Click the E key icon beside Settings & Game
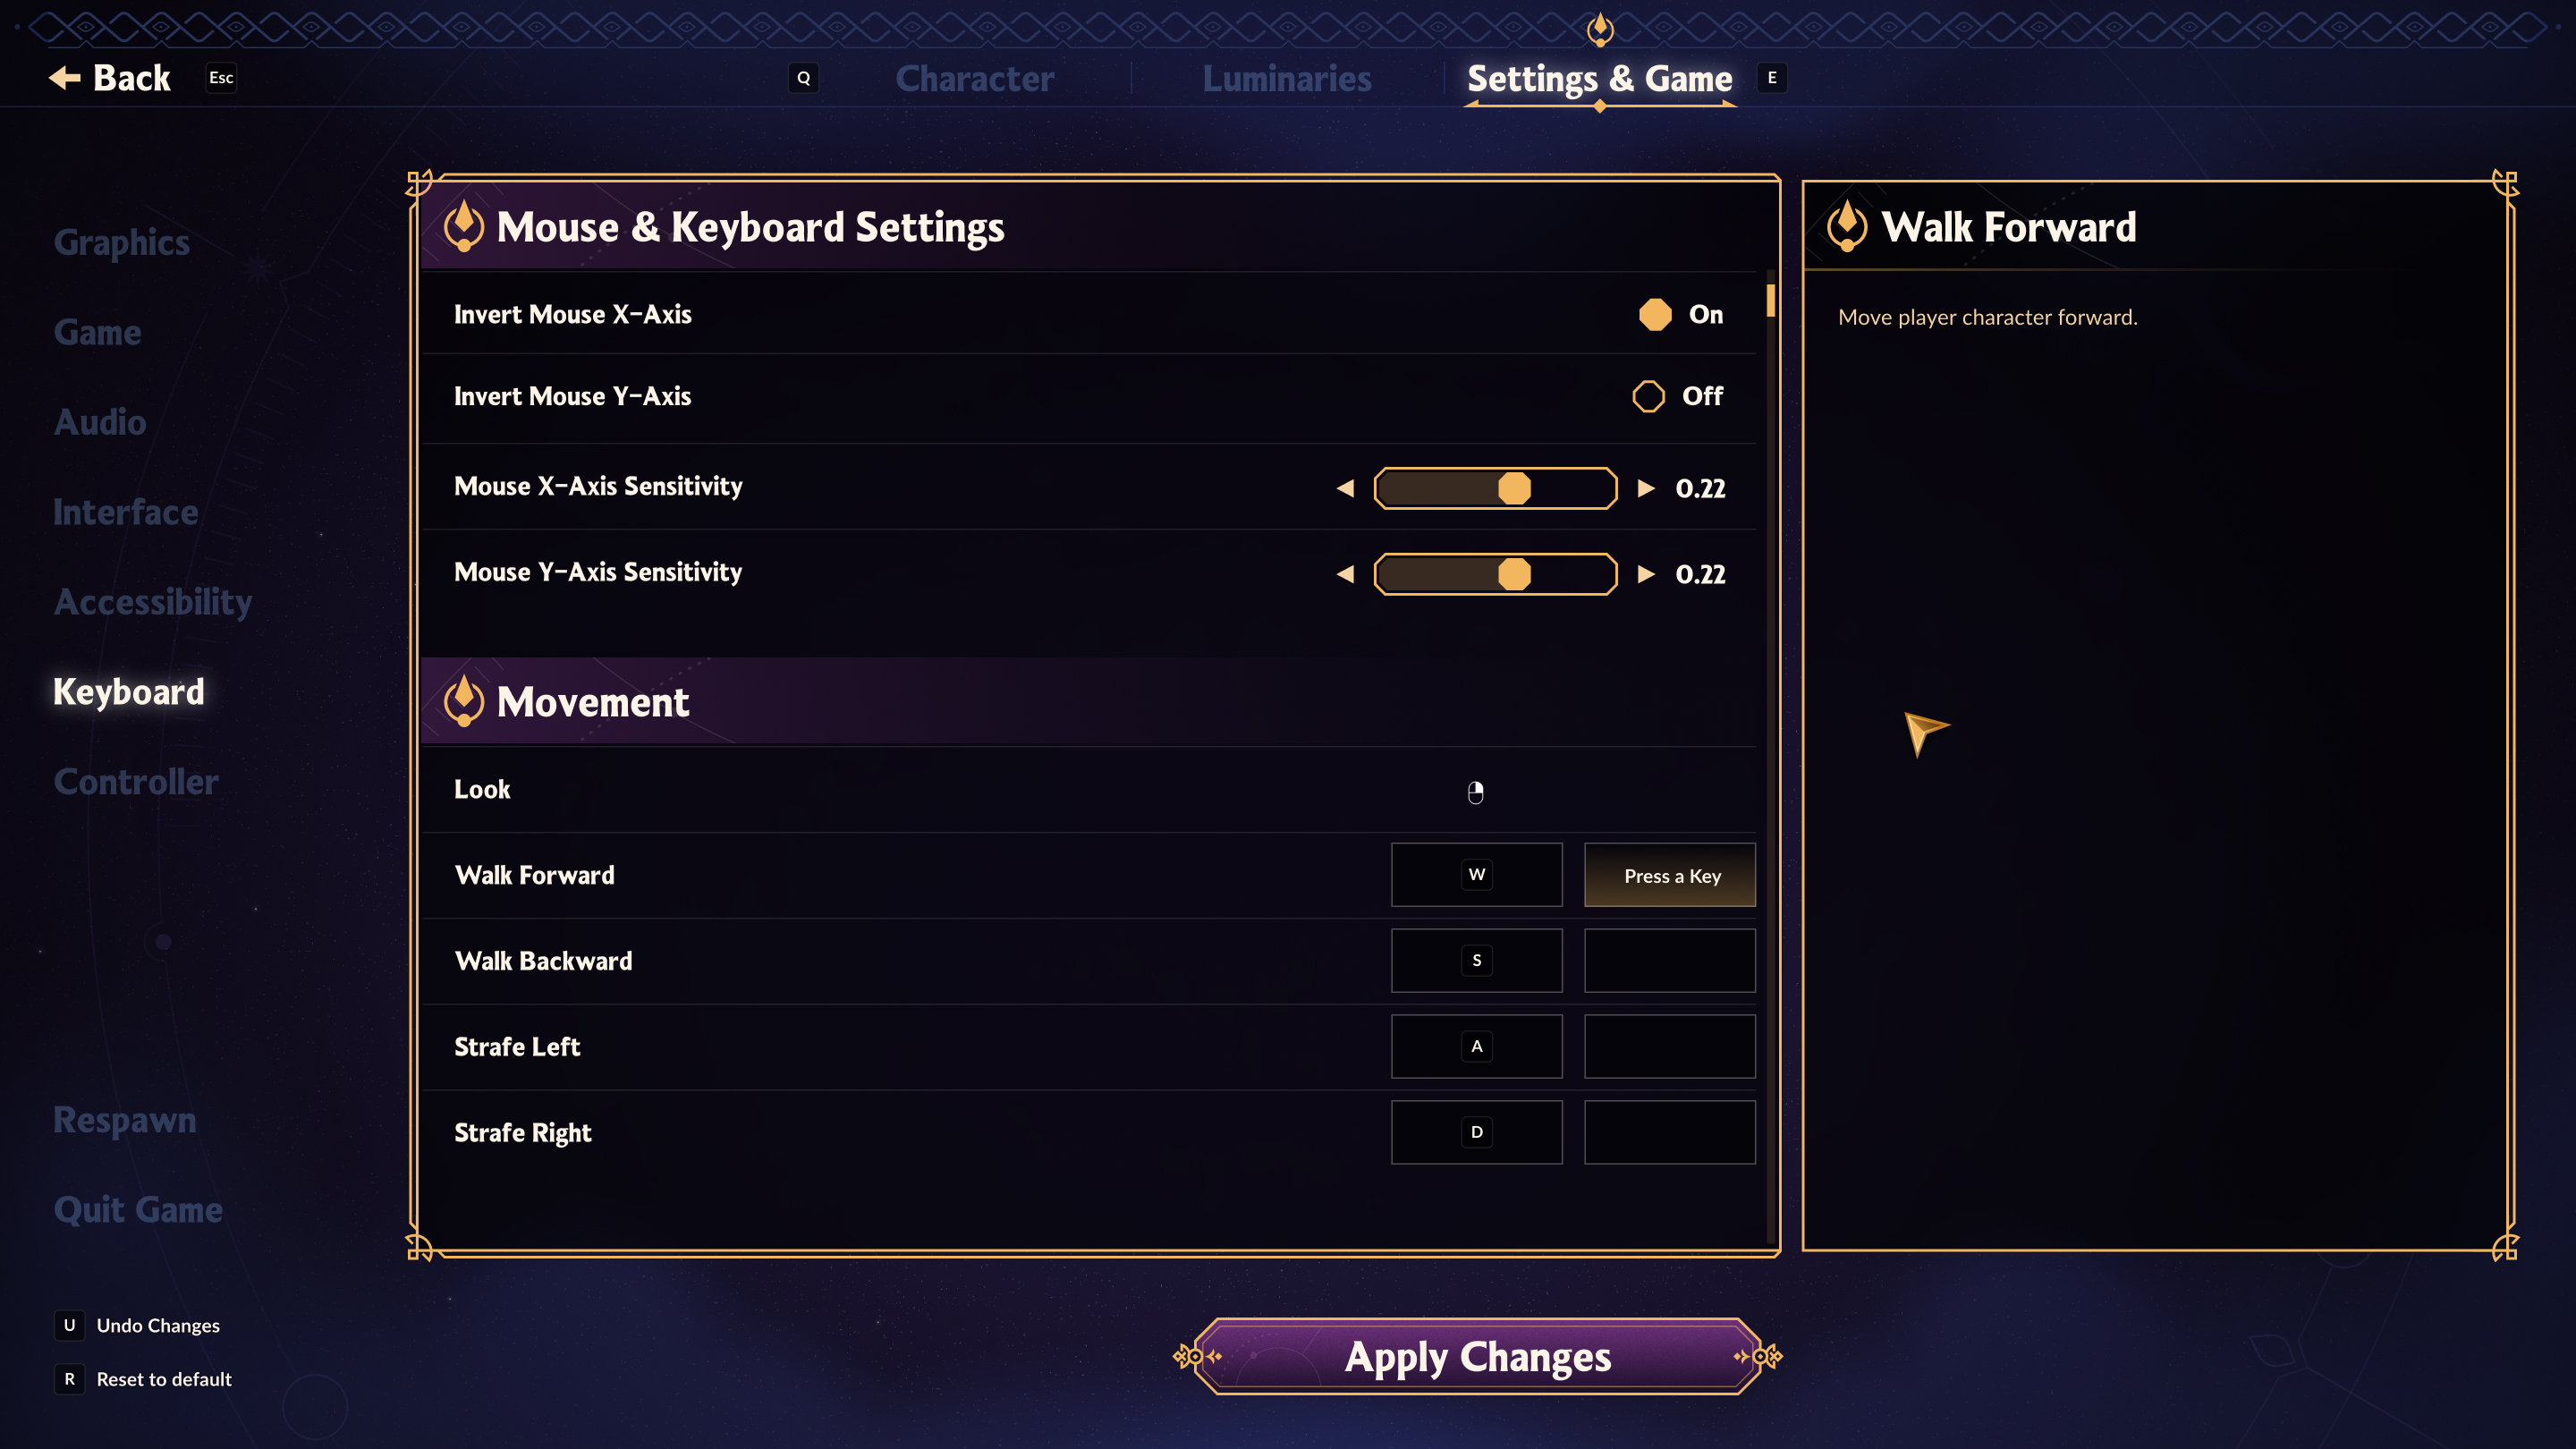 point(1771,77)
